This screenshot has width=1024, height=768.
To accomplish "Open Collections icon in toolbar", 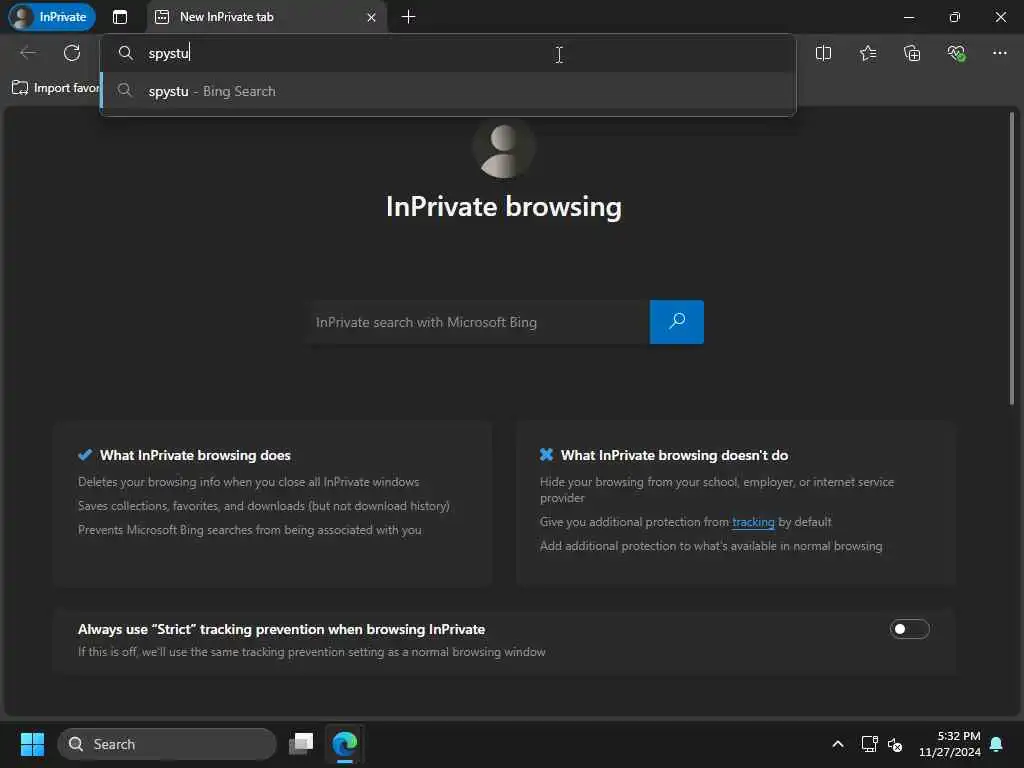I will pyautogui.click(x=912, y=54).
